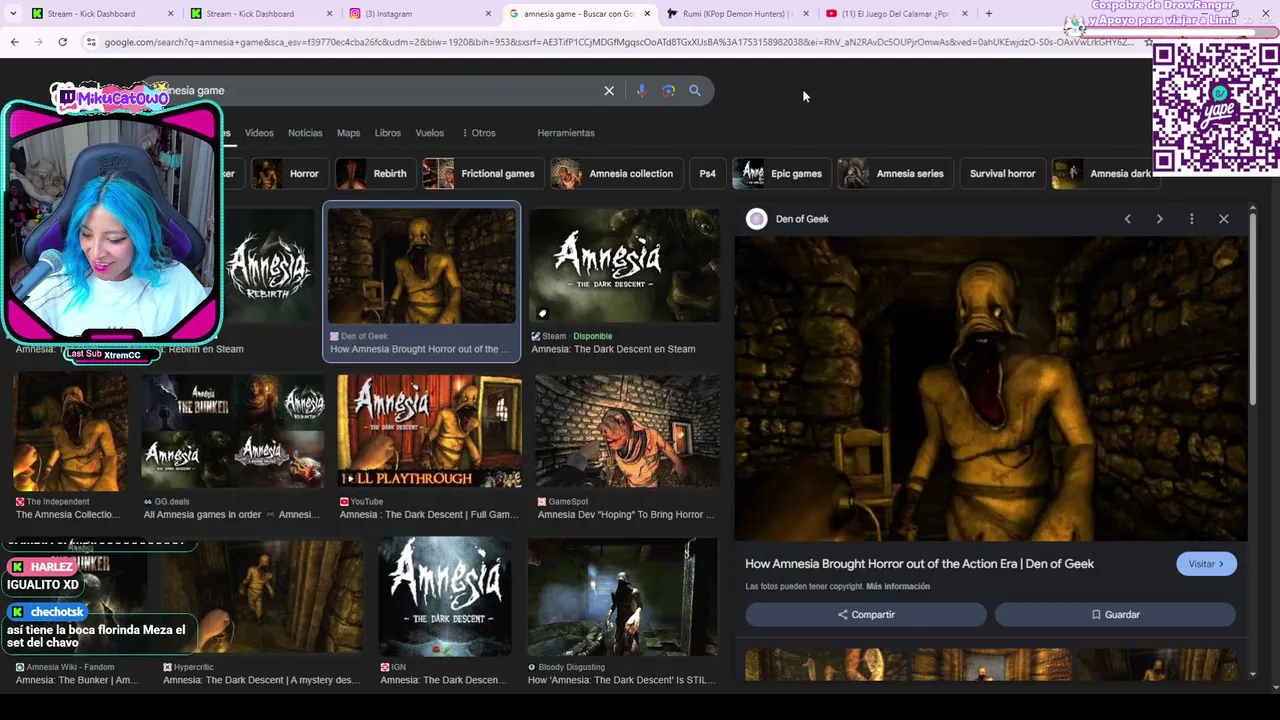
Task: Open YouTube Full Playthrough thumbnail
Action: tap(430, 432)
